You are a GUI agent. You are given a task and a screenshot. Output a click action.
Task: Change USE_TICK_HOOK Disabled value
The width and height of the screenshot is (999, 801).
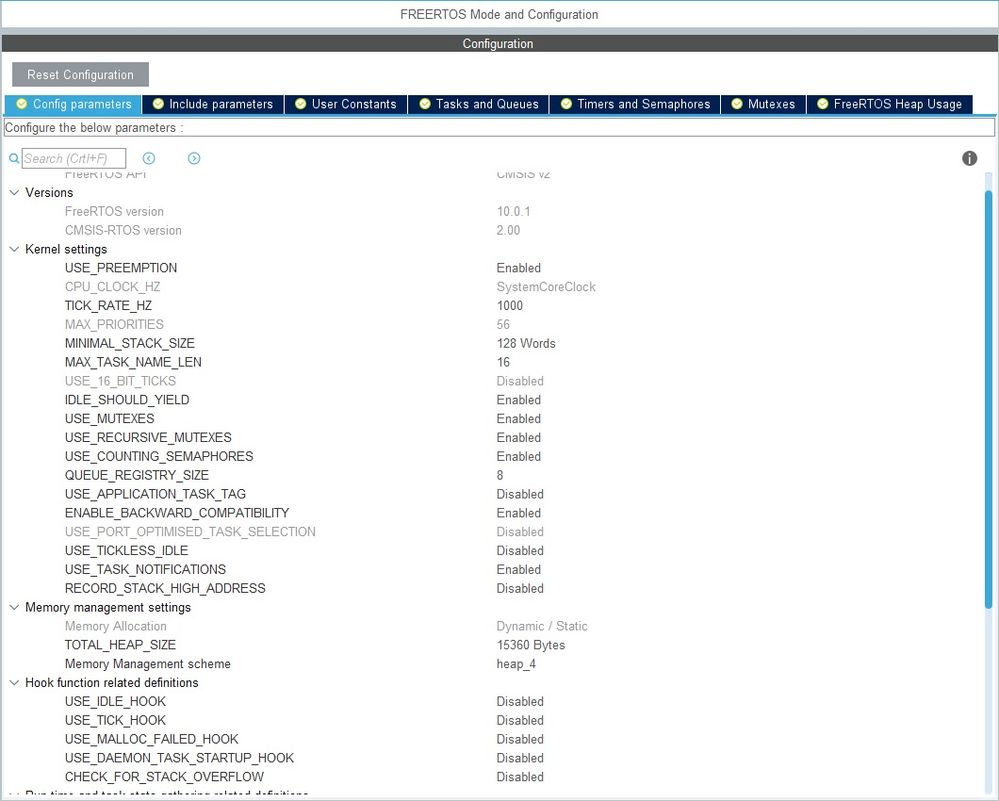pos(520,720)
